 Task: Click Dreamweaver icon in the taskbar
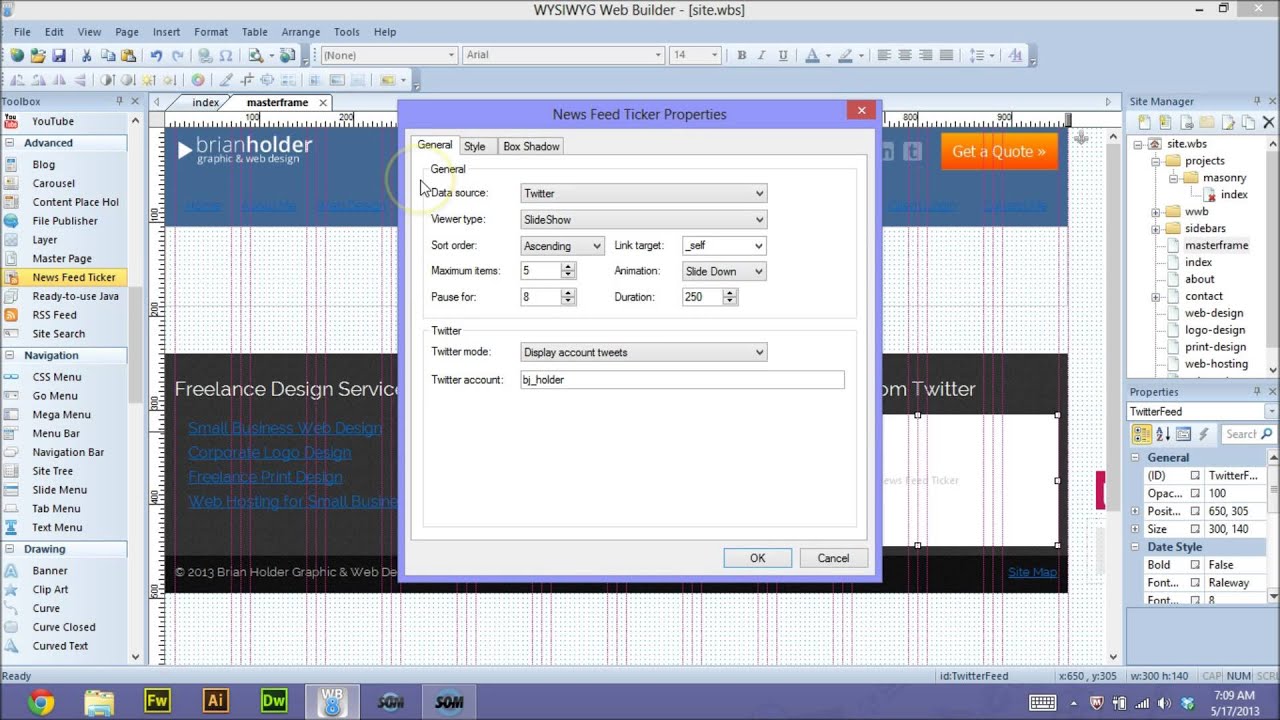(x=273, y=701)
